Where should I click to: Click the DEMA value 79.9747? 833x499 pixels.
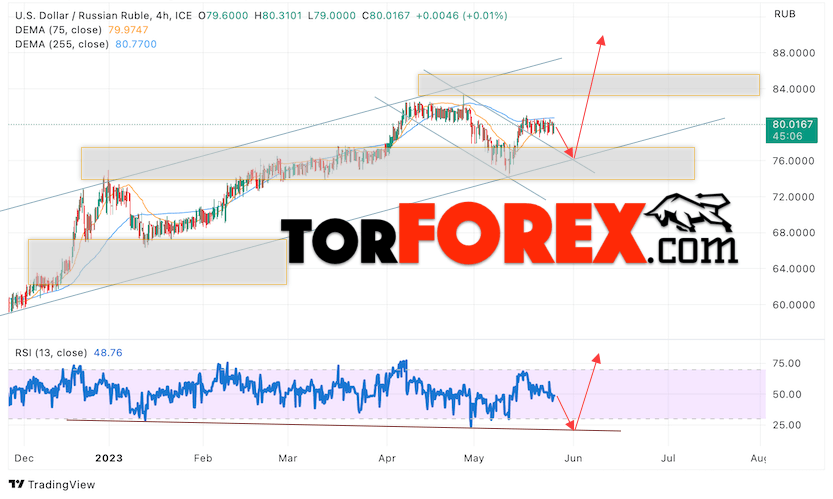coord(128,30)
